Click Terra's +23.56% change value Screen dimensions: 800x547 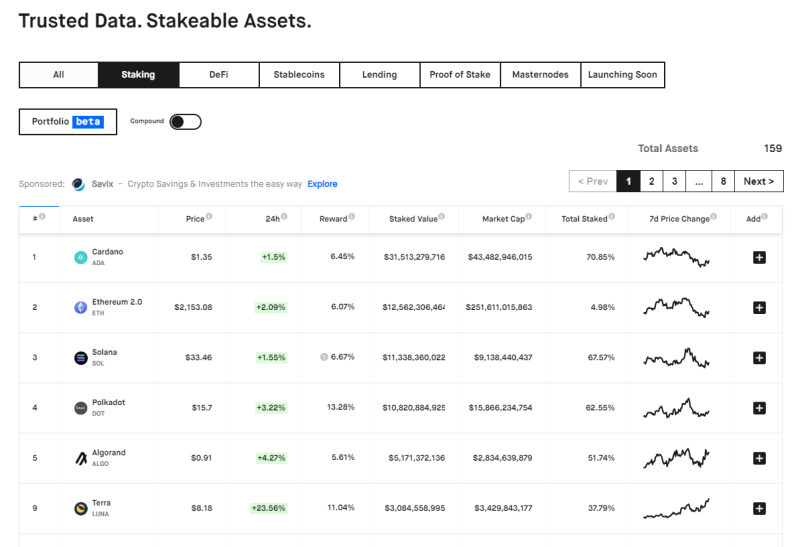[x=268, y=508]
